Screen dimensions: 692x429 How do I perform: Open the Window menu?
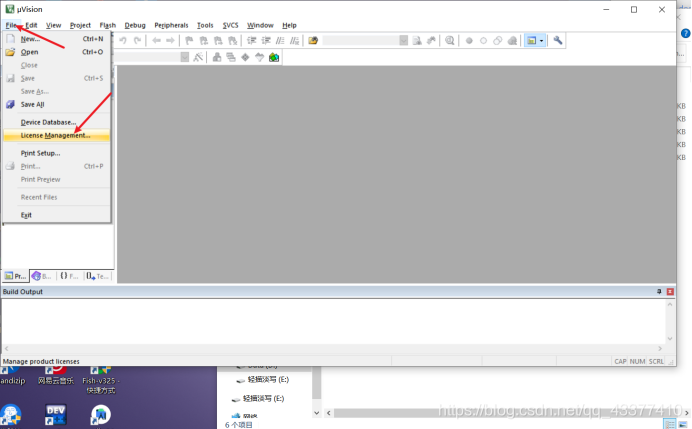[260, 25]
